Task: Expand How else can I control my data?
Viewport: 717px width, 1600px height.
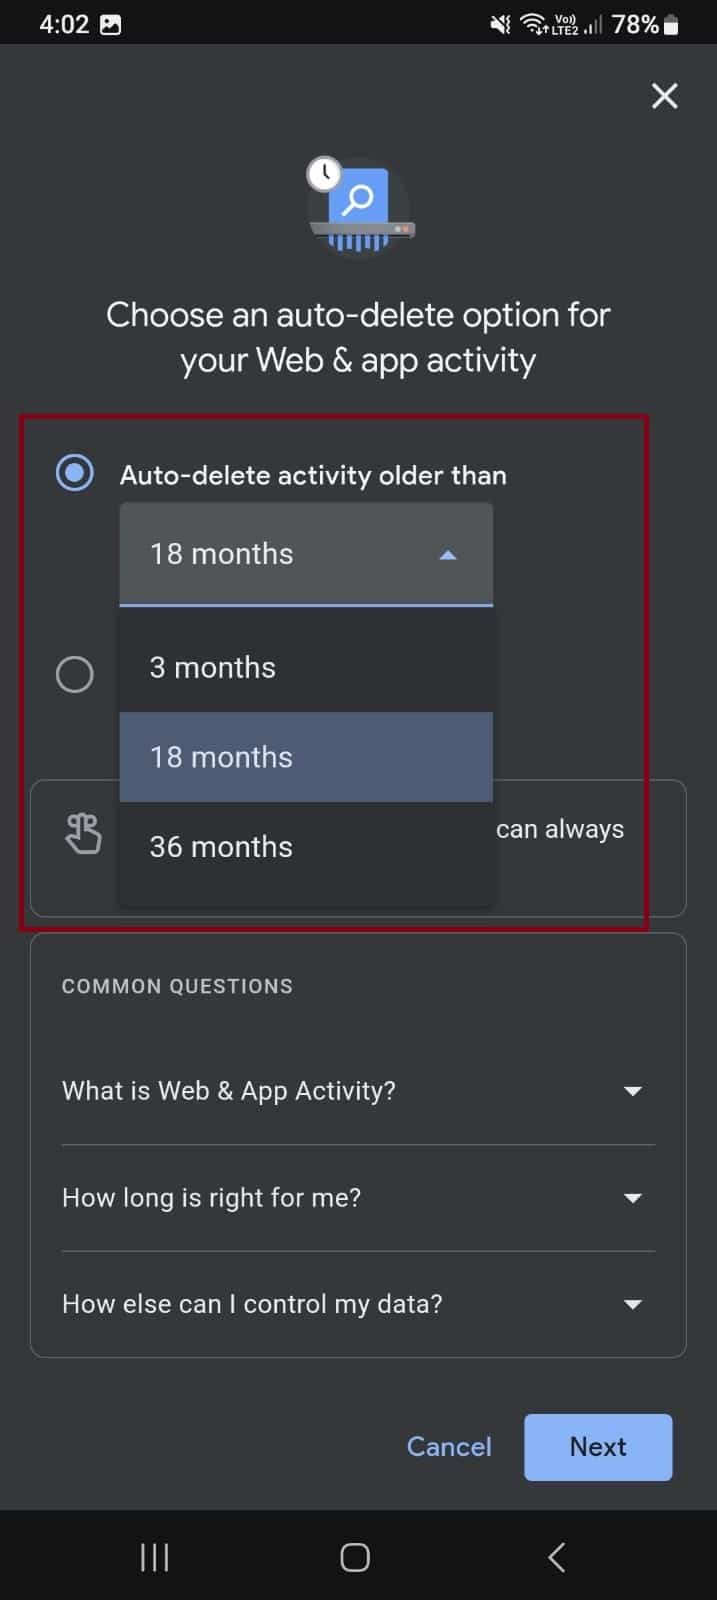Action: coord(632,1304)
